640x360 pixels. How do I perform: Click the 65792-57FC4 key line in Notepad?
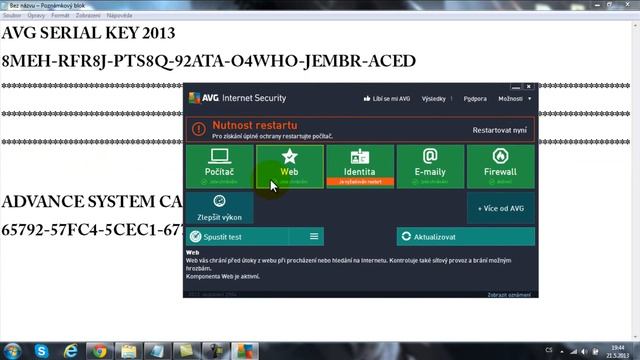point(92,230)
